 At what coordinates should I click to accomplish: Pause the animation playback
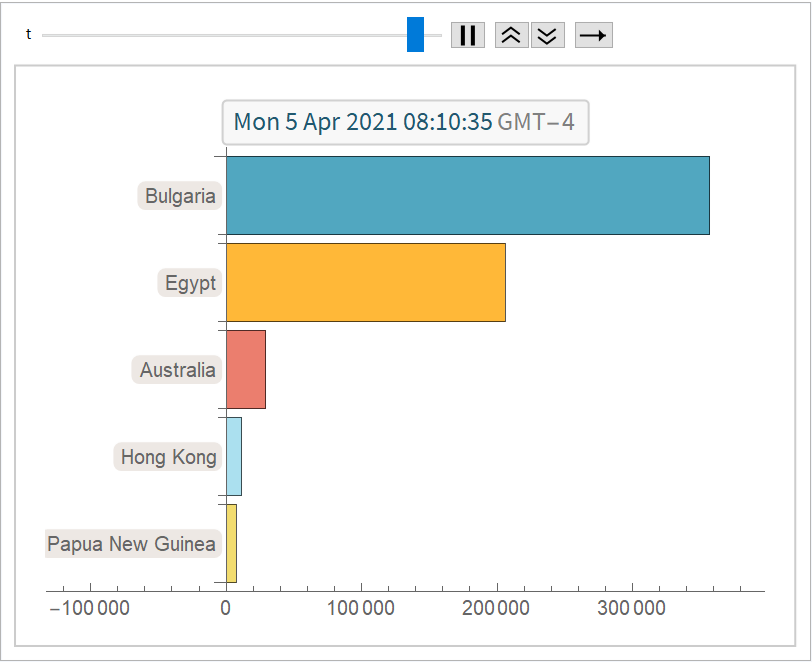pyautogui.click(x=467, y=35)
